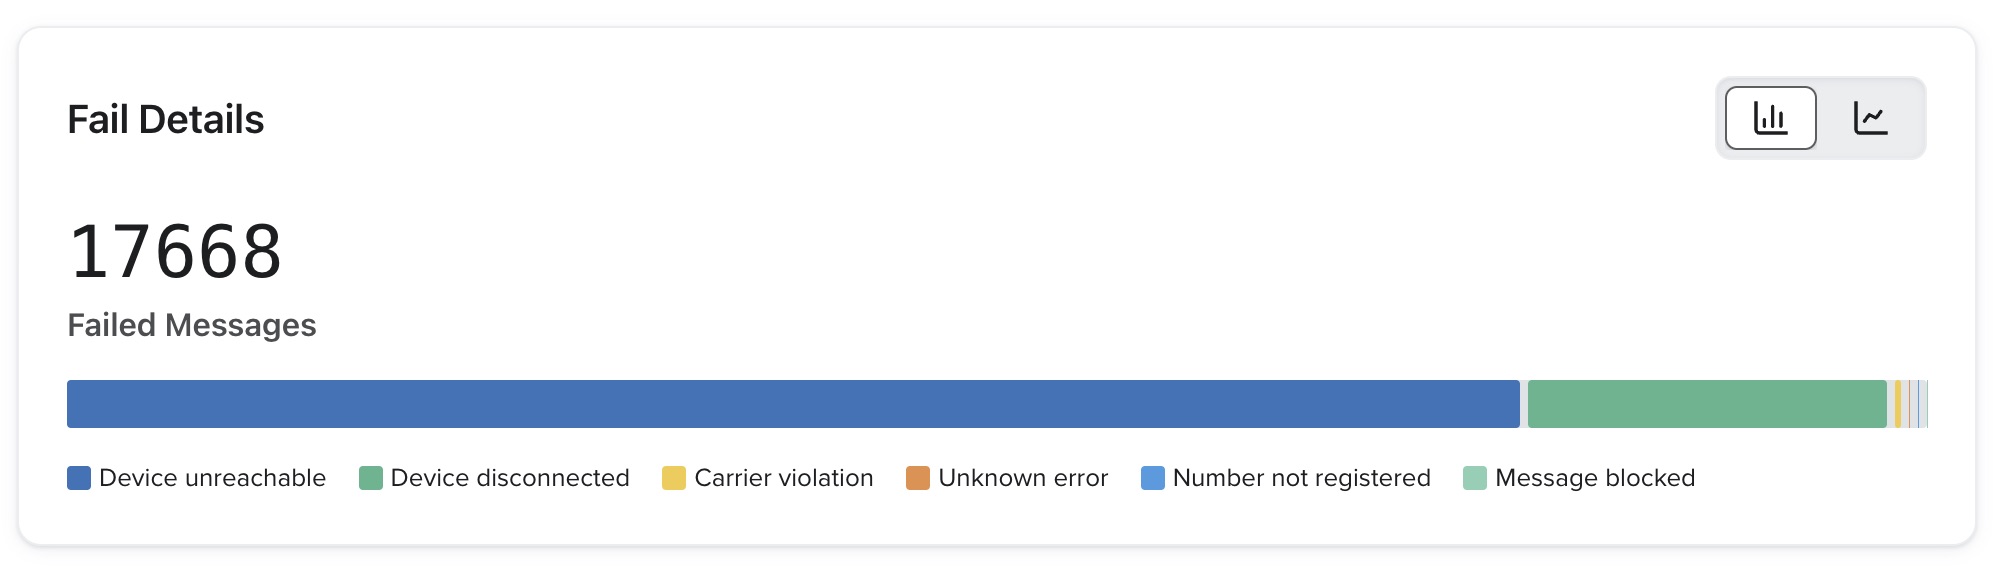
Task: Click the Failed Messages caption text
Action: pos(192,325)
